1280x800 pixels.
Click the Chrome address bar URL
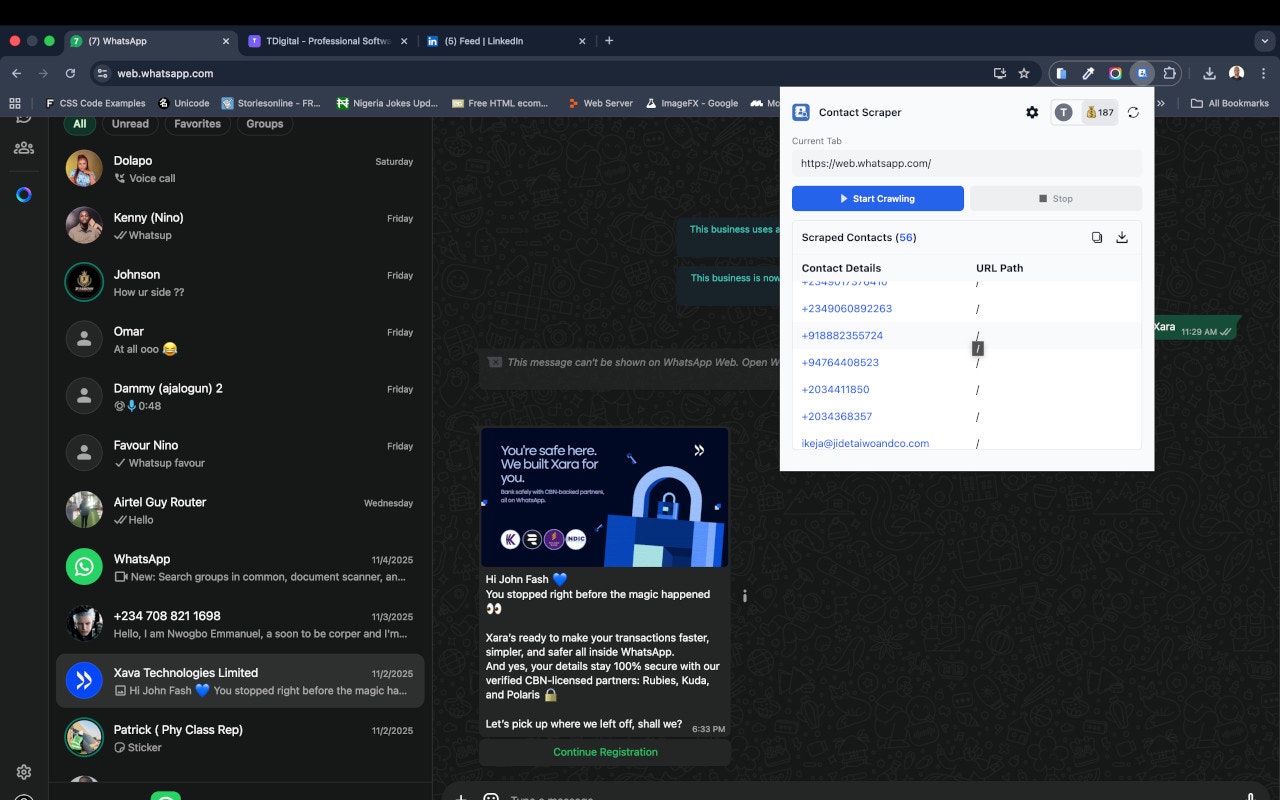click(165, 73)
